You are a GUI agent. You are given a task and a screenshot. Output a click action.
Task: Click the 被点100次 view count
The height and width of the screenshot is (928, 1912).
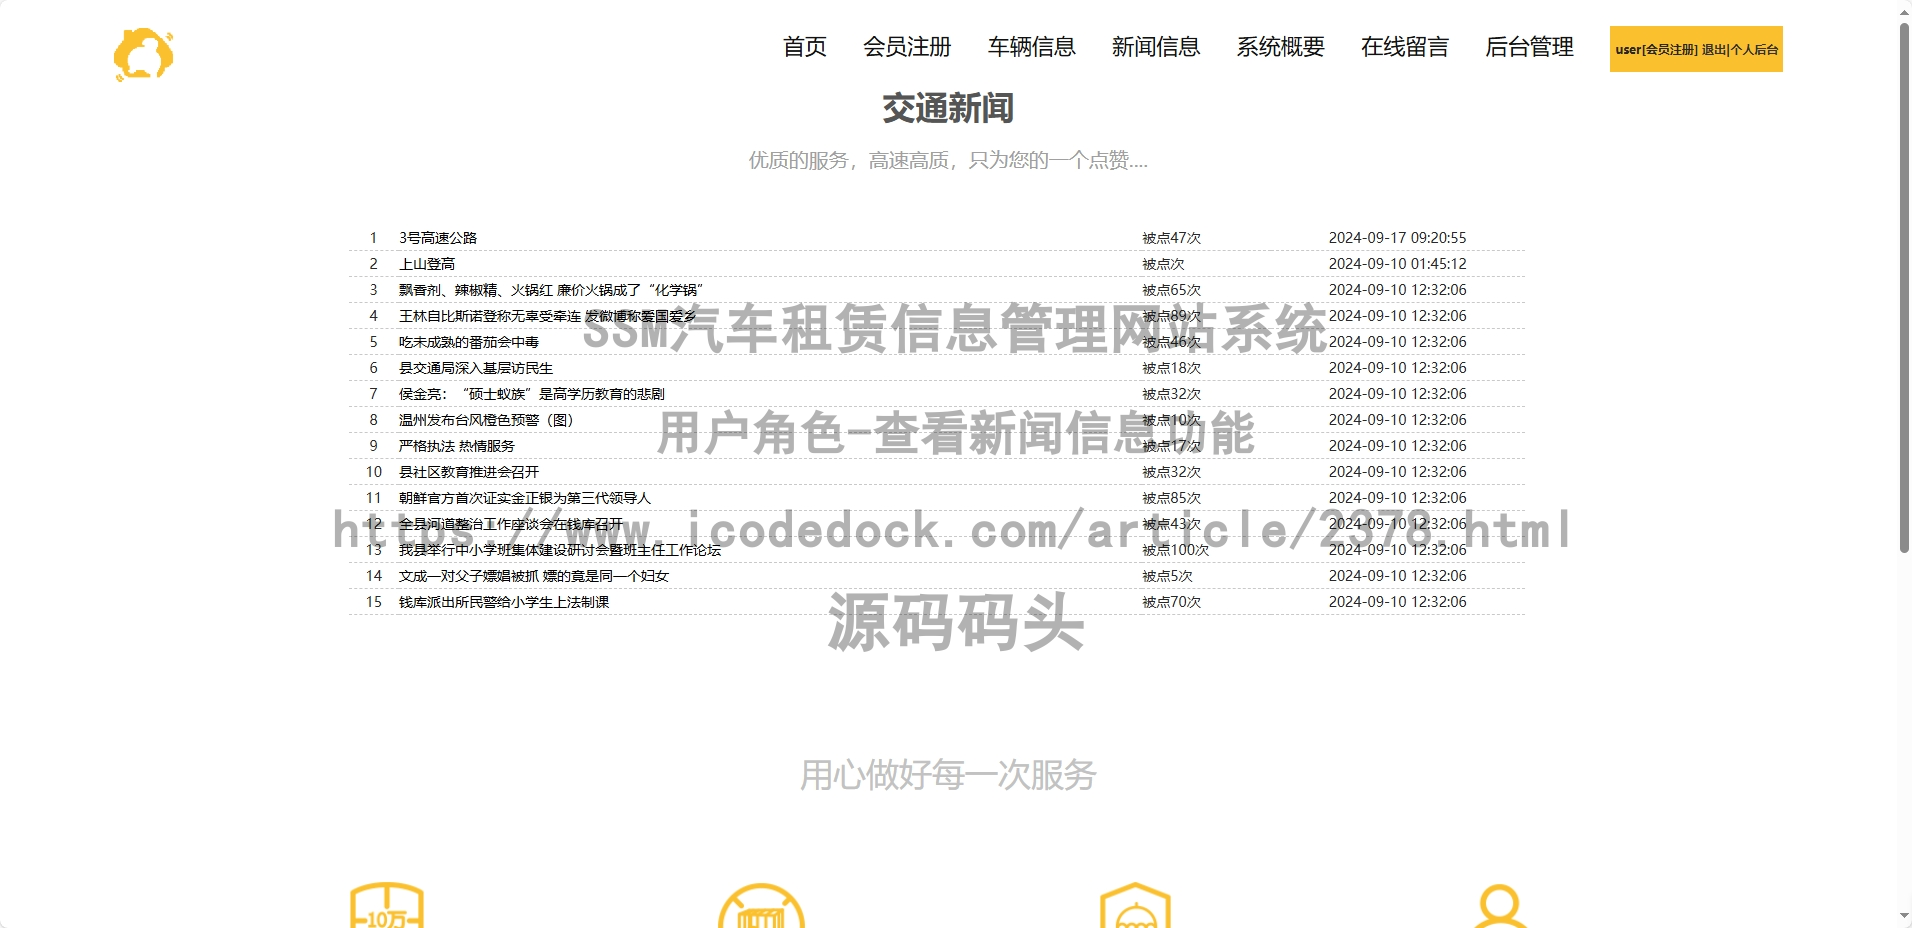tap(1176, 550)
